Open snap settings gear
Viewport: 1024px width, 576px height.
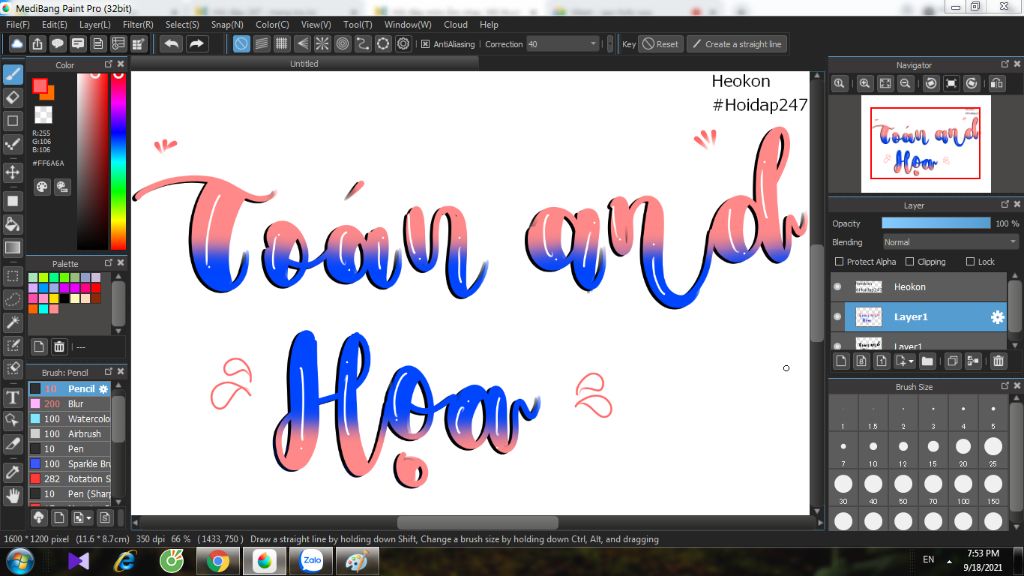(404, 44)
